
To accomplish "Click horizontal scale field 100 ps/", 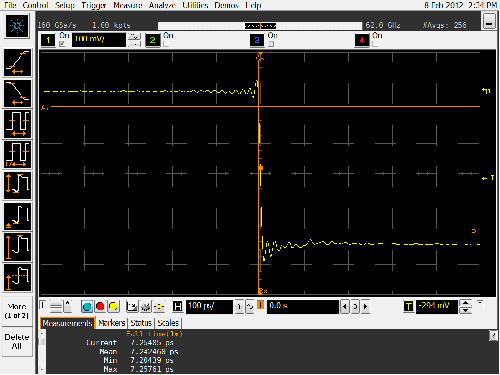I will click(209, 307).
